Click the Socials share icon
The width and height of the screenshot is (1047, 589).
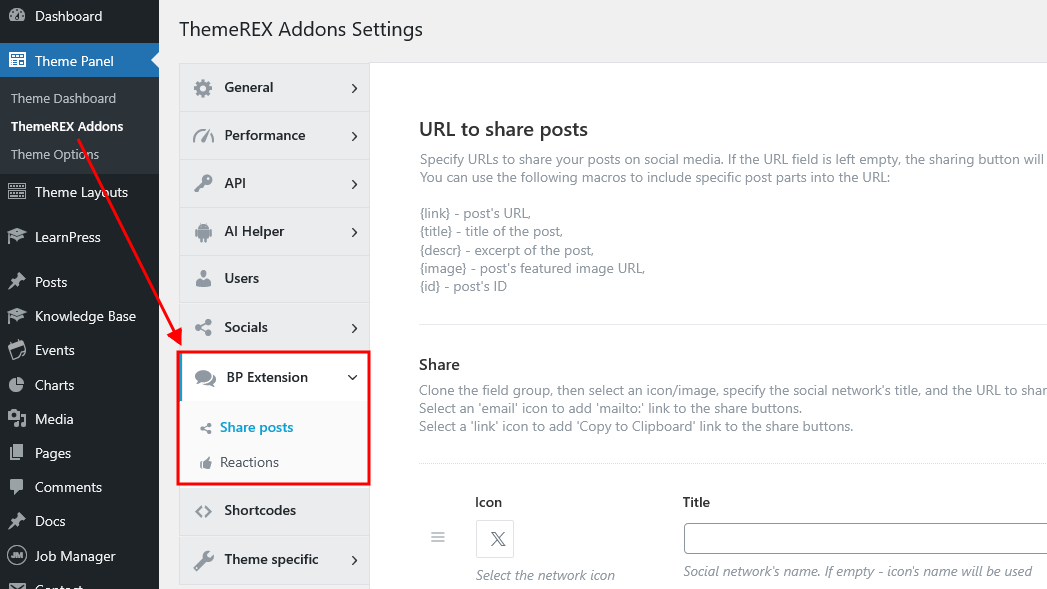coord(203,327)
